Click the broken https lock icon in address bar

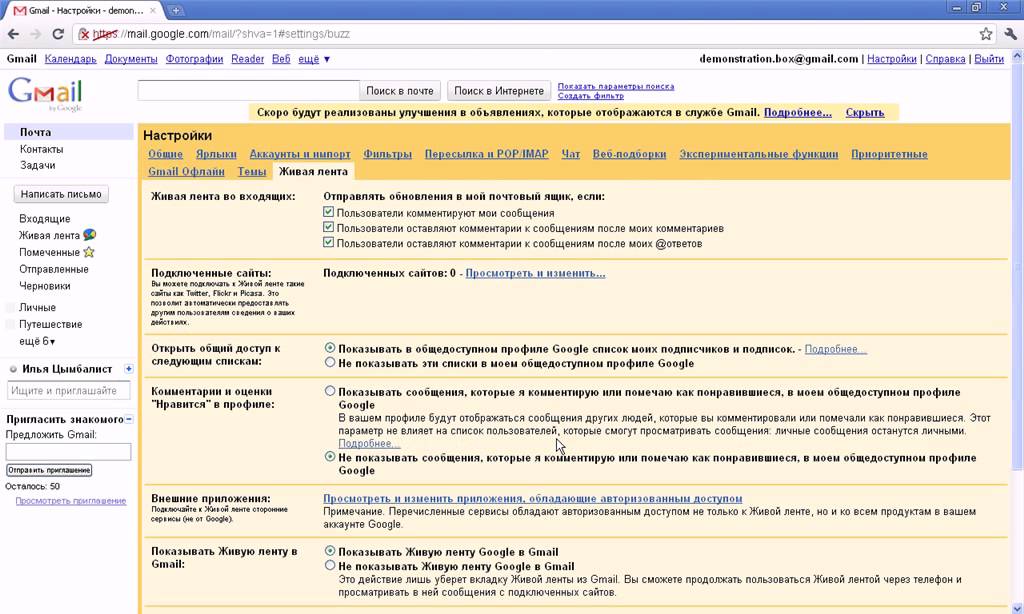pos(84,34)
